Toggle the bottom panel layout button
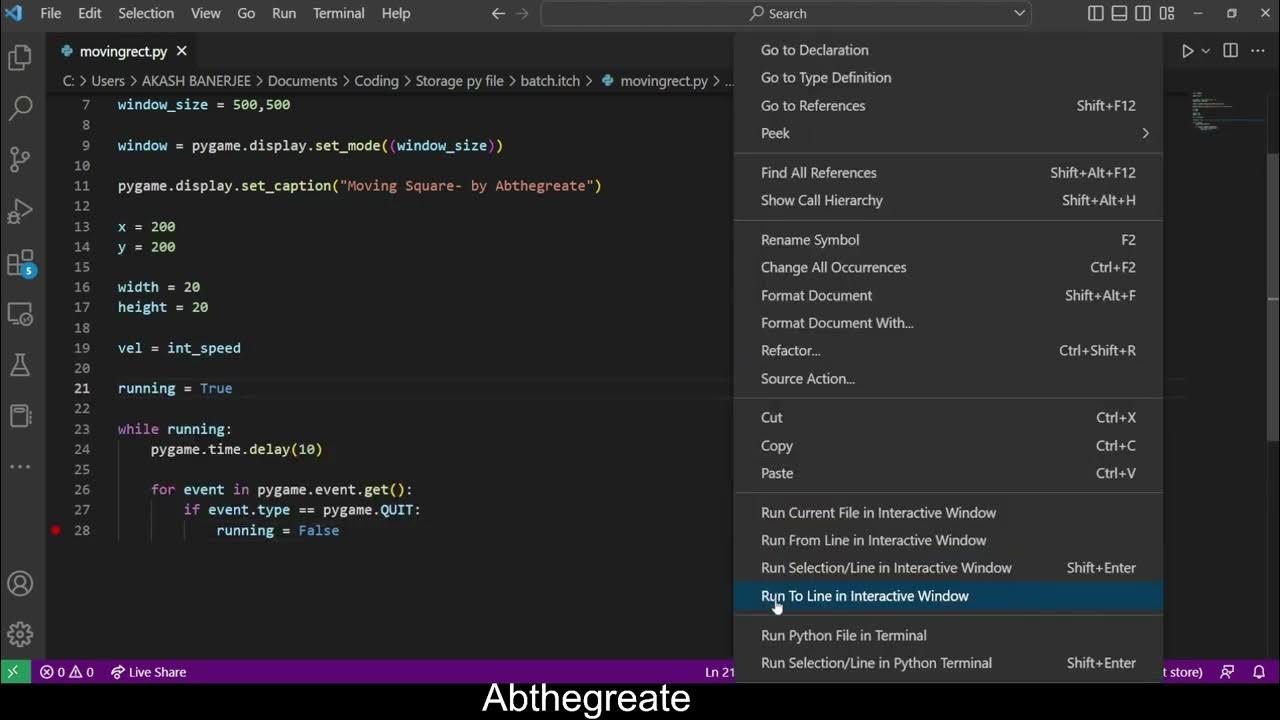1280x720 pixels. point(1119,13)
